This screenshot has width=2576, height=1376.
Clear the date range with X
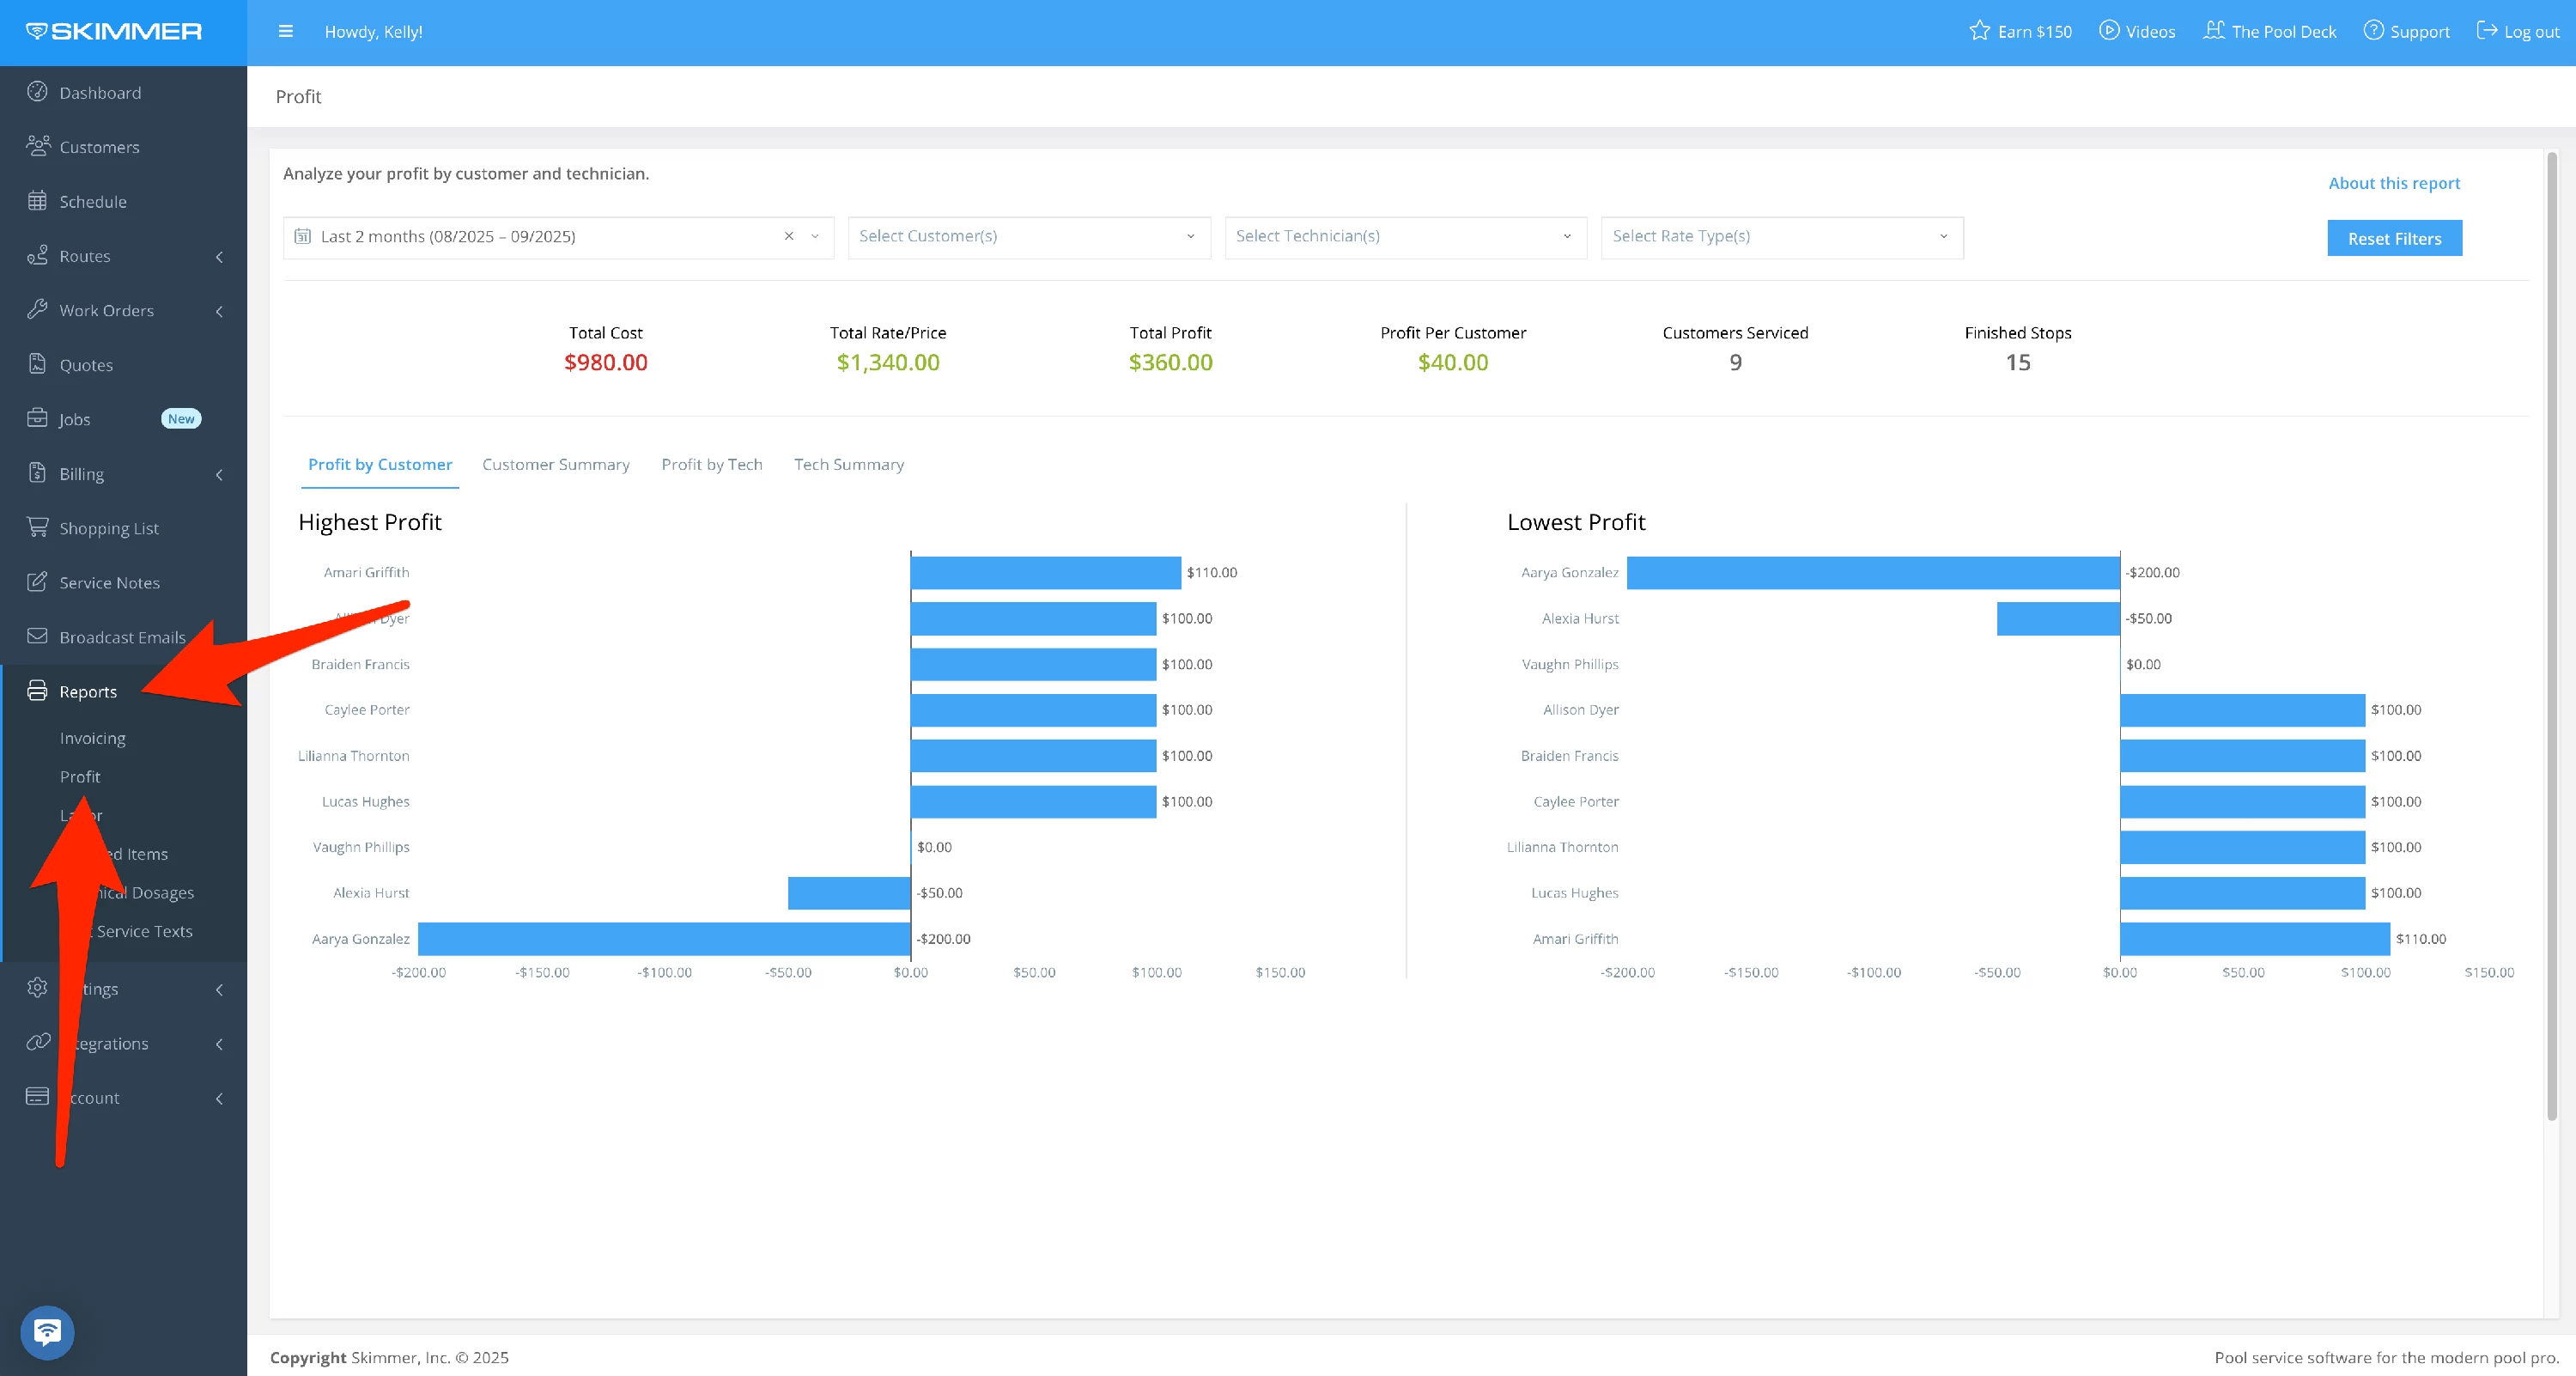click(x=789, y=237)
